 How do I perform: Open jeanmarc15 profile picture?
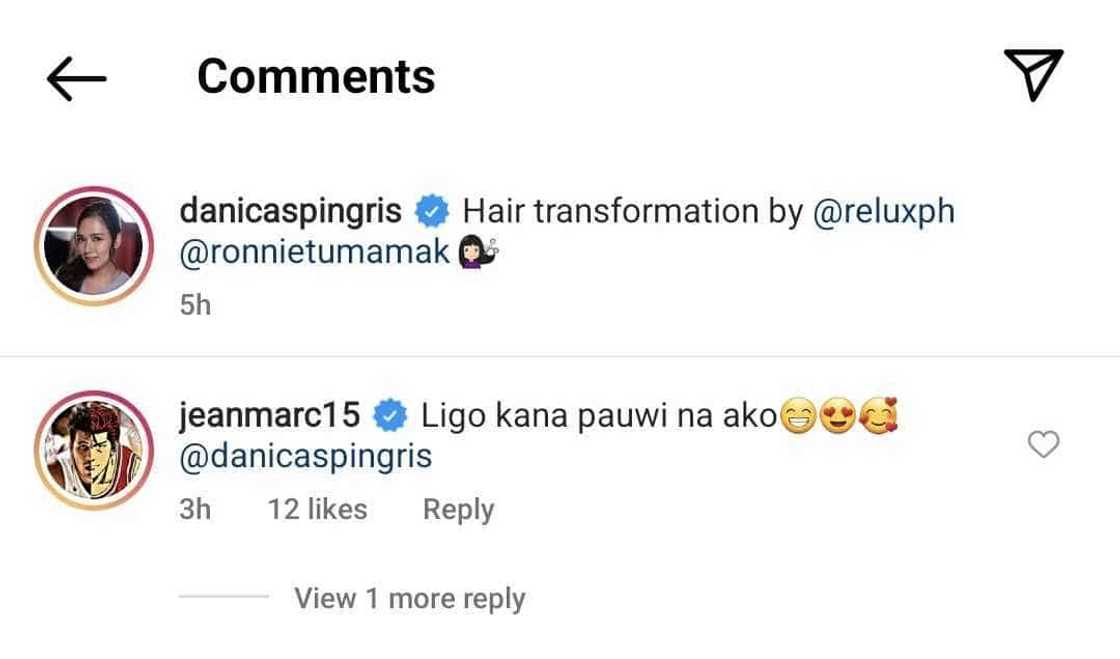point(93,450)
